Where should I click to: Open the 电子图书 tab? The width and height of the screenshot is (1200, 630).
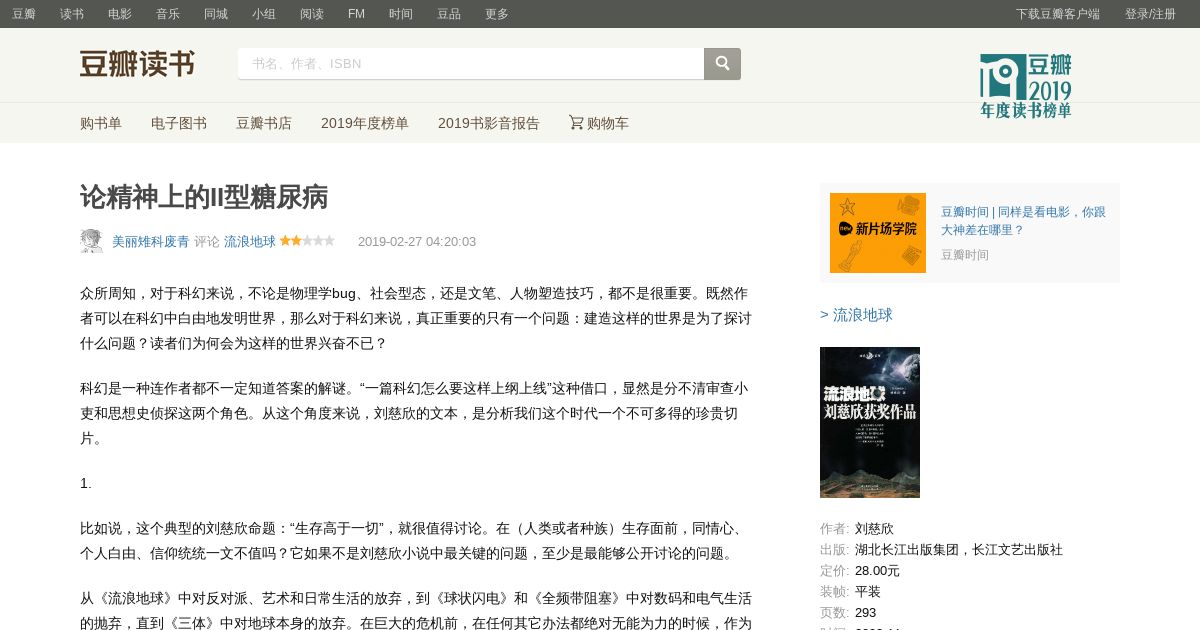179,123
